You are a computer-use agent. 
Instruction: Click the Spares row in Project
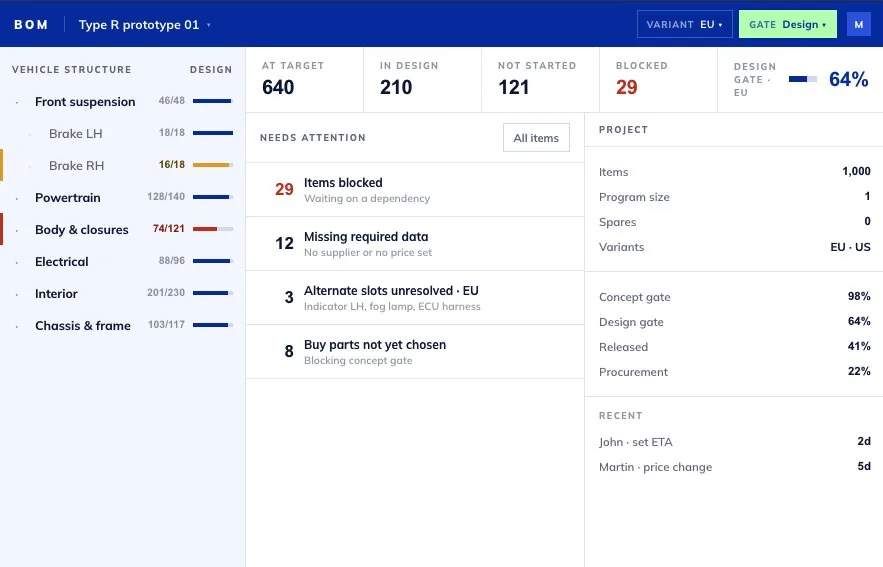click(x=734, y=222)
